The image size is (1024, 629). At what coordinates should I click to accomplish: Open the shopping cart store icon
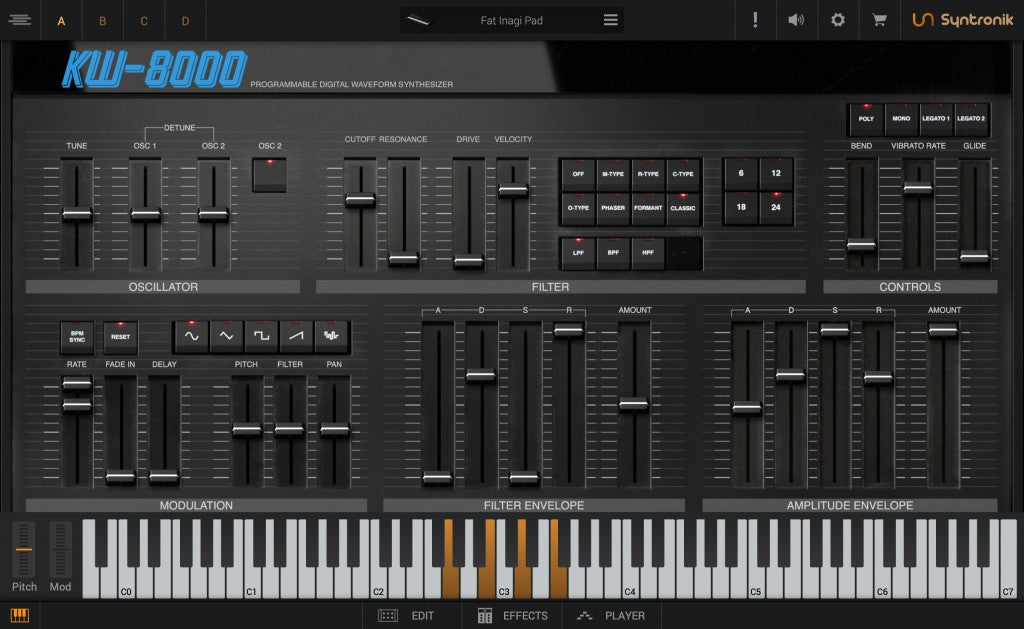(x=878, y=20)
